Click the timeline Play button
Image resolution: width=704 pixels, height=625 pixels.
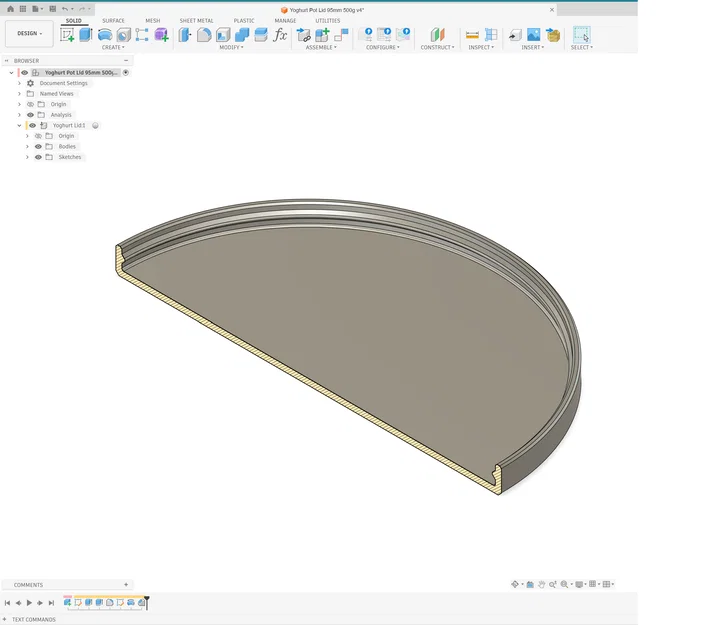pos(29,603)
